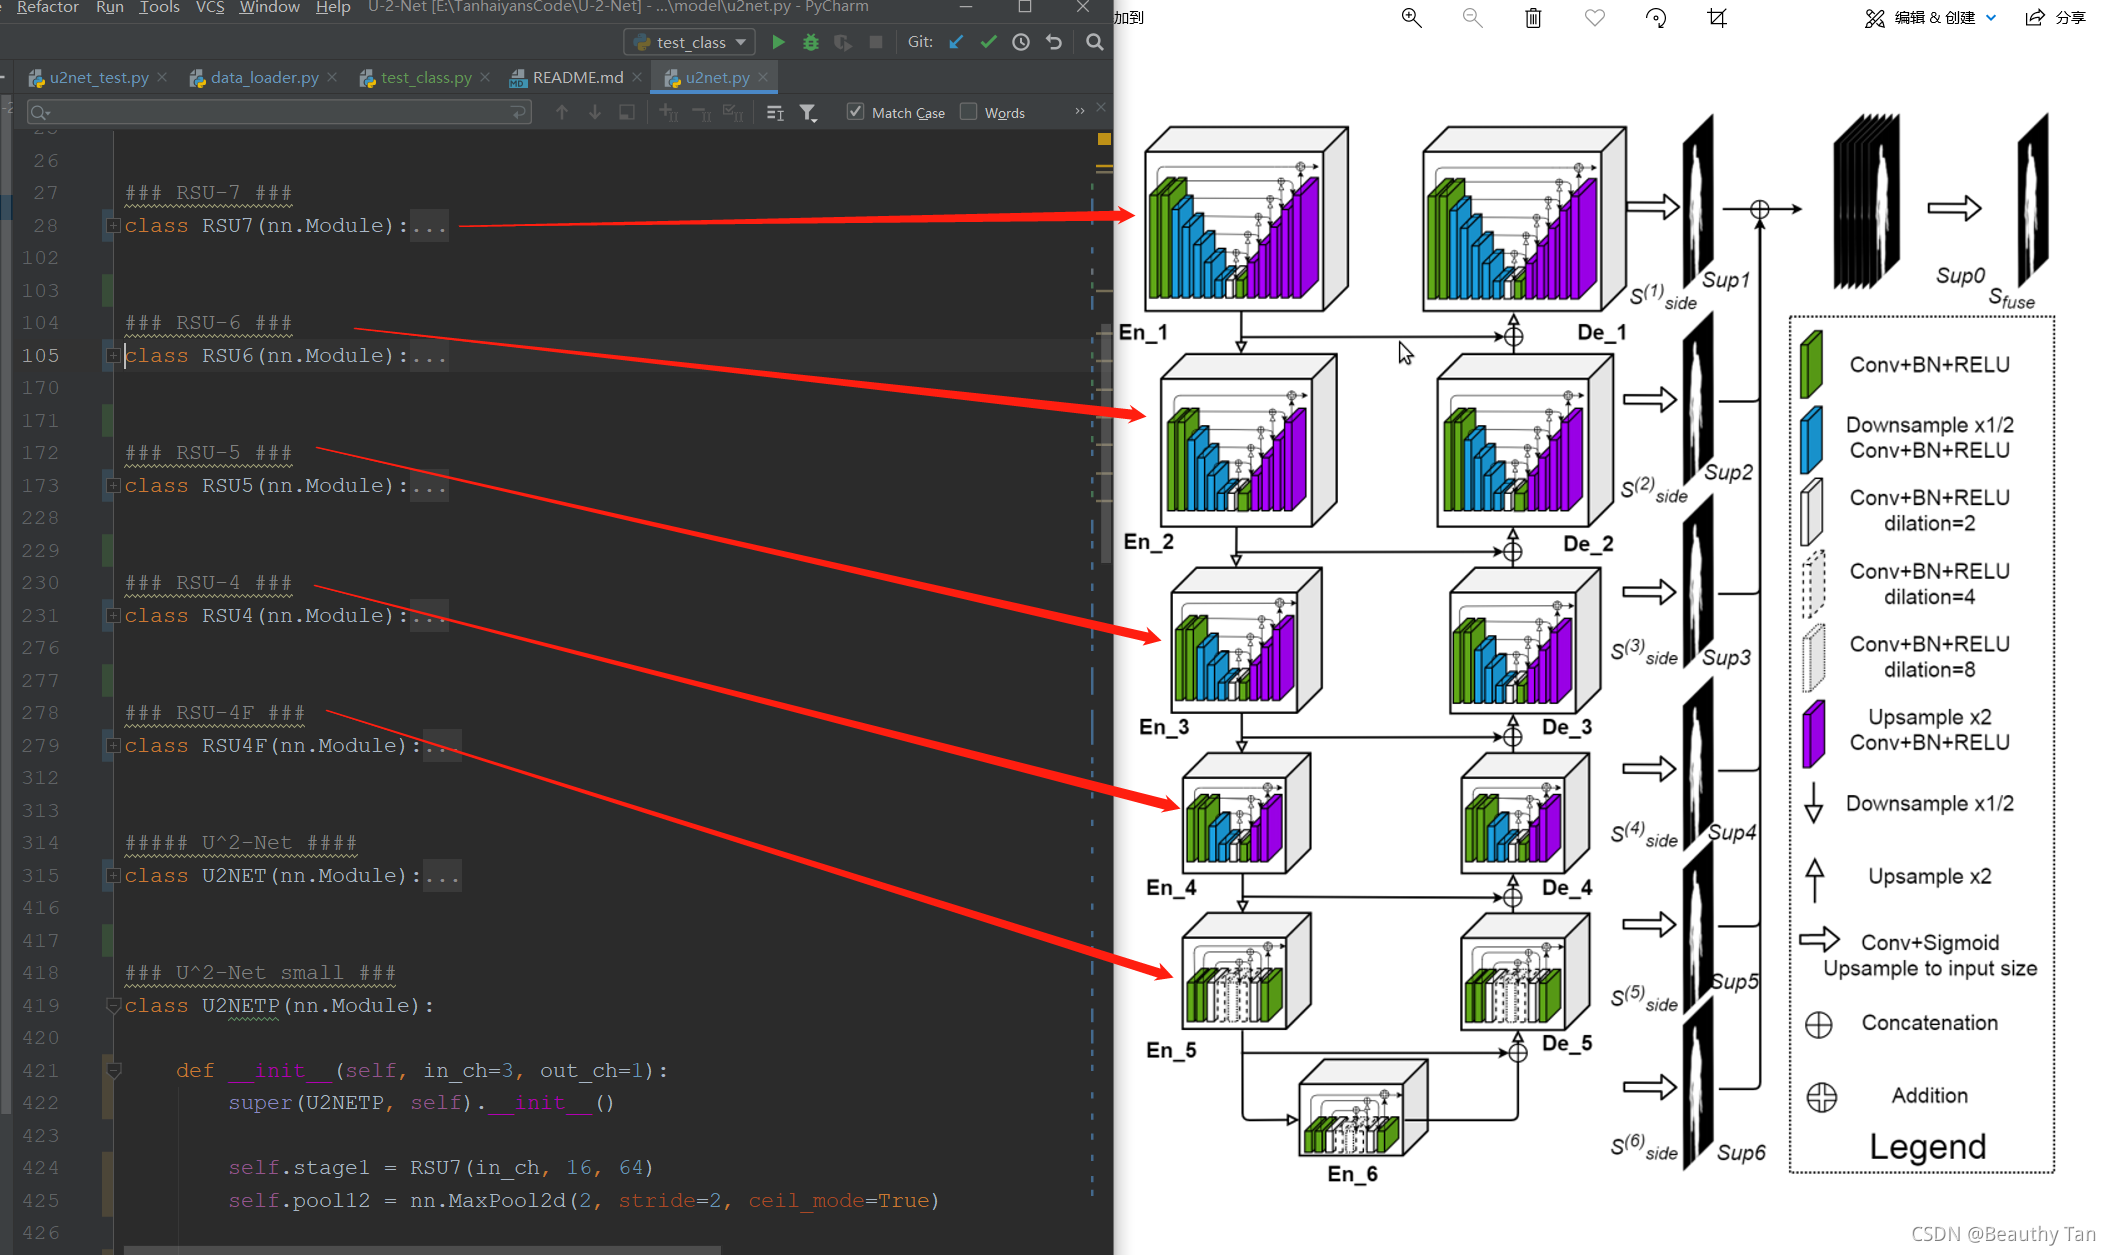2111x1255 pixels.
Task: Open Git history clock icon
Action: (1021, 42)
